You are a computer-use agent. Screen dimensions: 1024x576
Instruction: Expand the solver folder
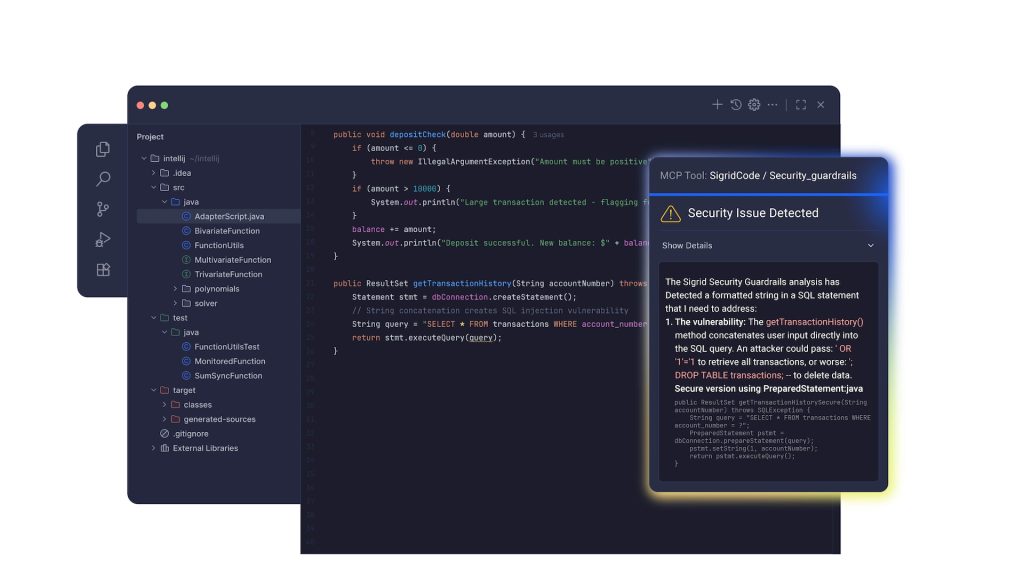[x=175, y=303]
